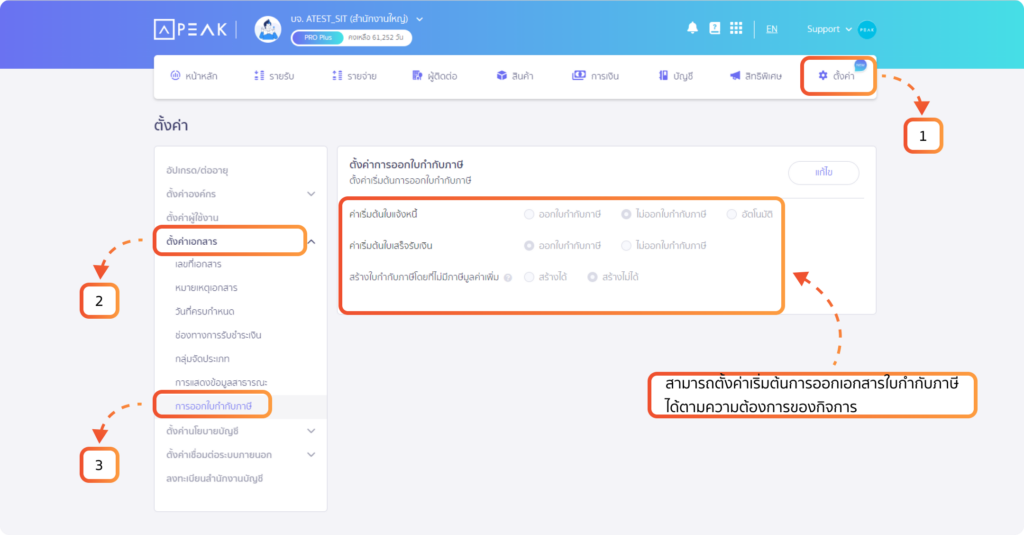Viewport: 1024px width, 535px height.
Task: Click the PEAK logo
Action: pos(191,29)
